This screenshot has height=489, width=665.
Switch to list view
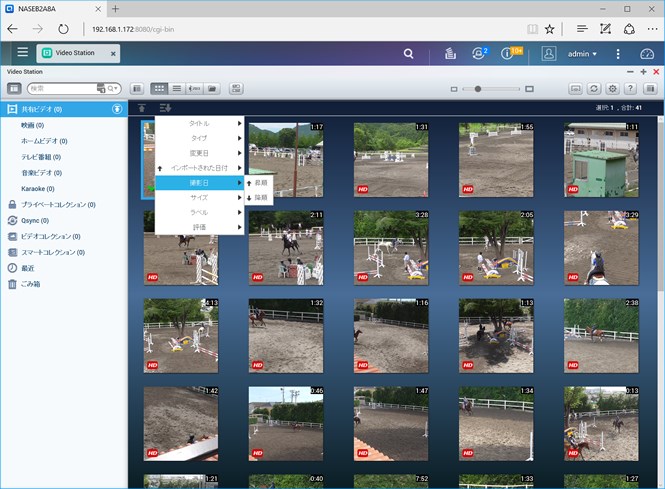click(177, 89)
